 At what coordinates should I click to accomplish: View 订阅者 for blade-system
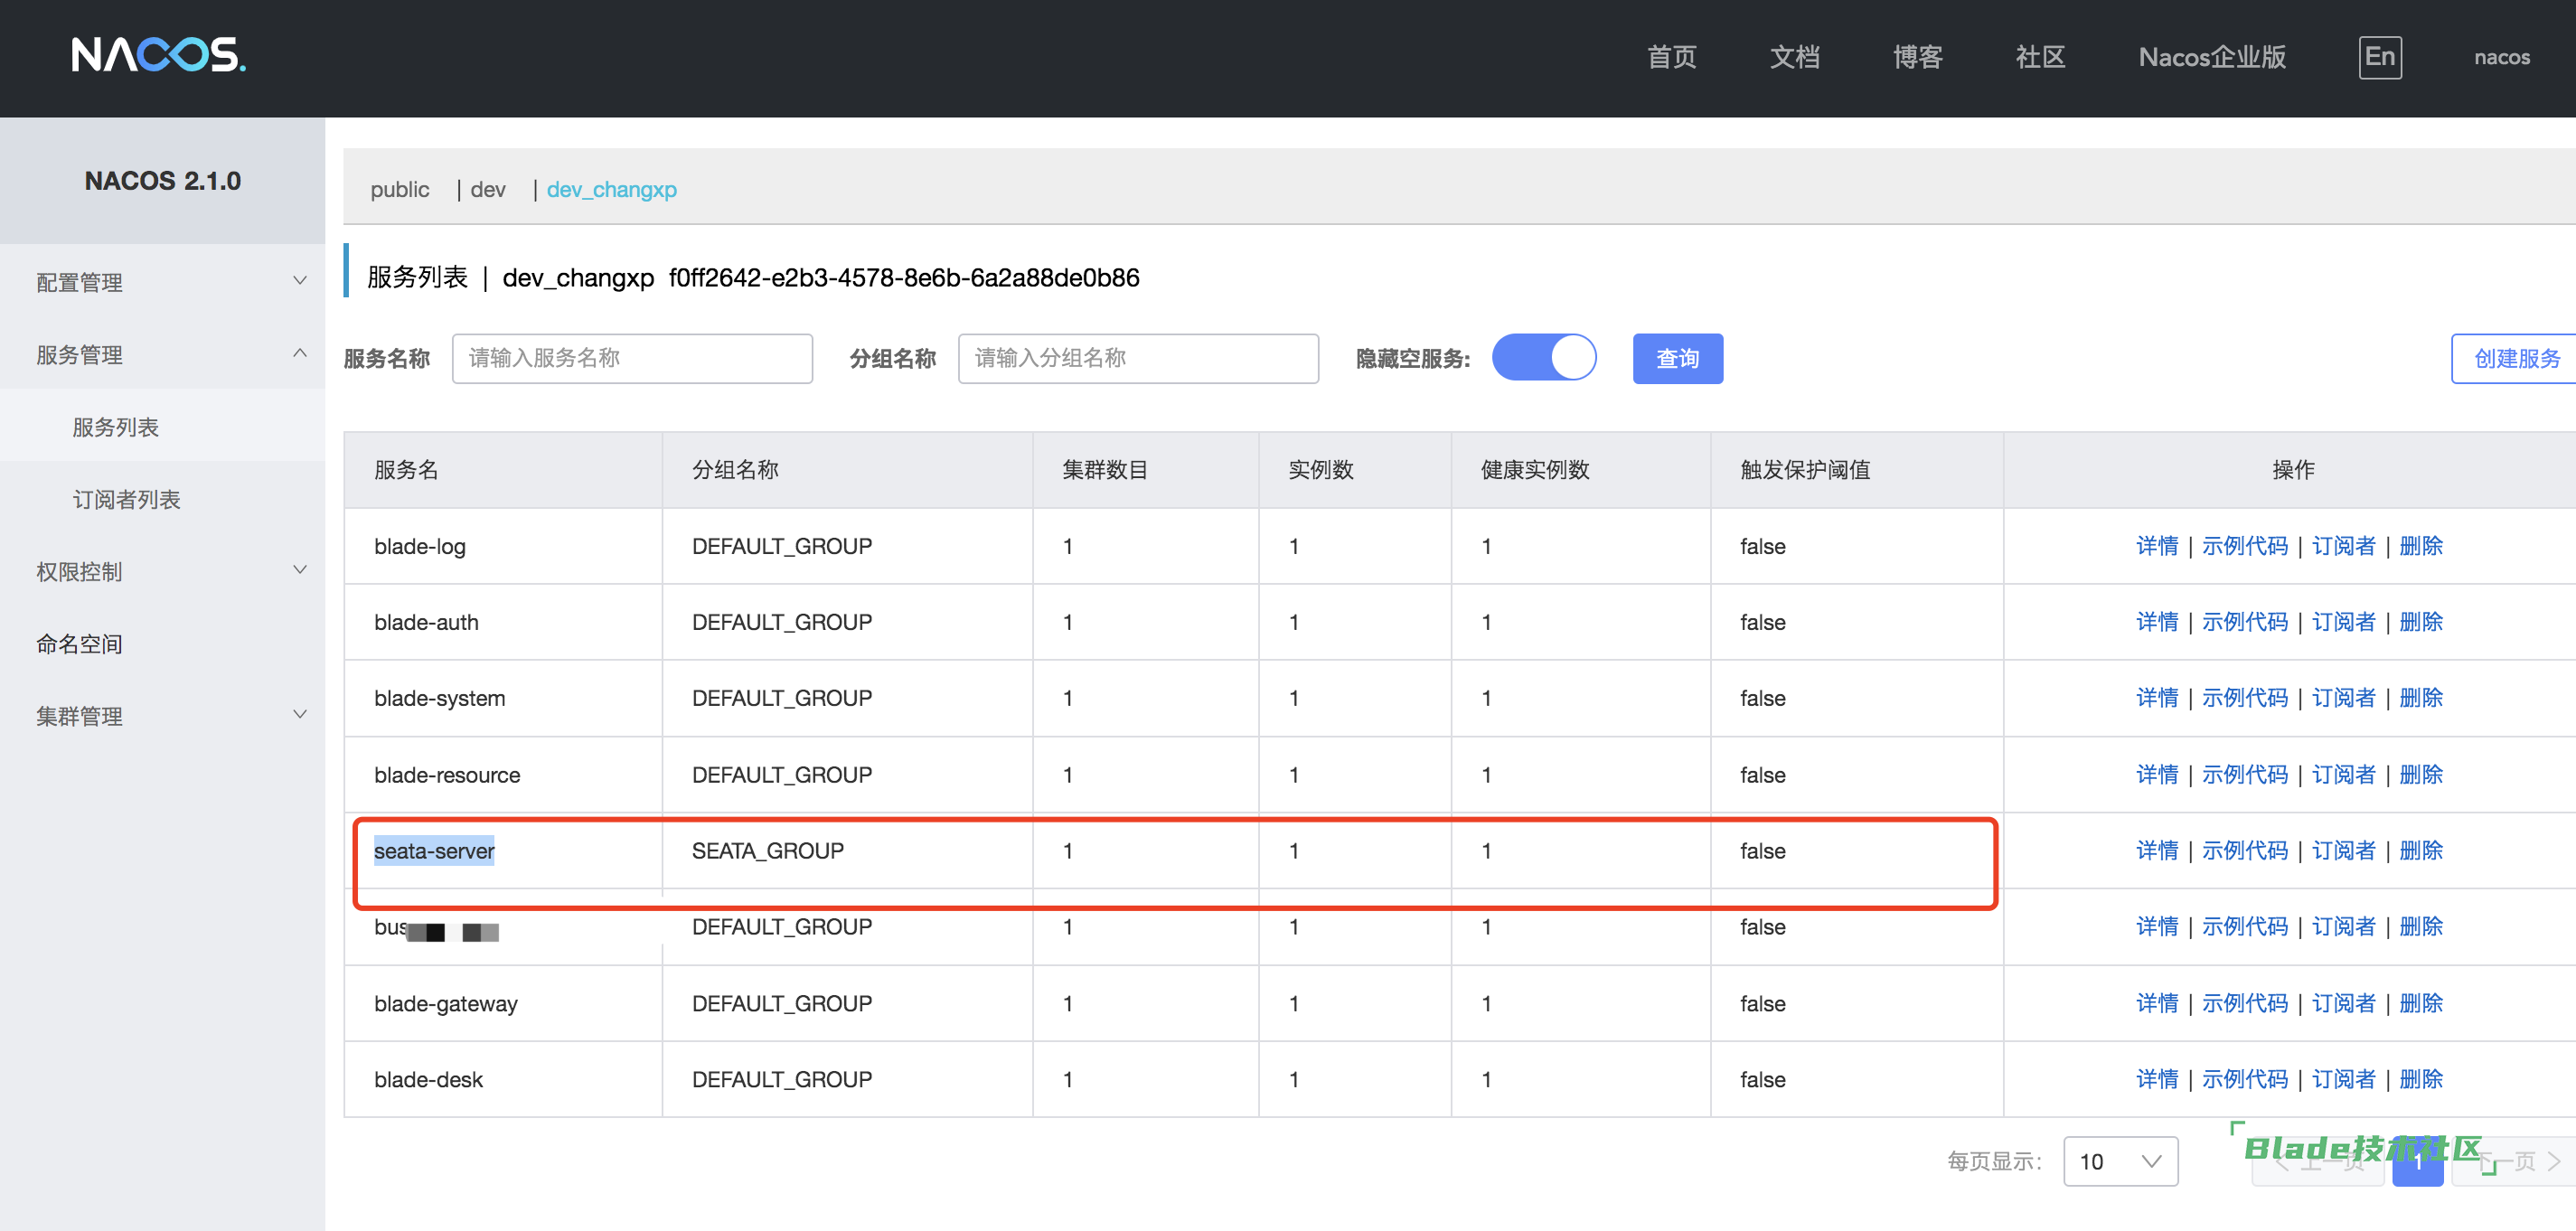click(x=2343, y=697)
